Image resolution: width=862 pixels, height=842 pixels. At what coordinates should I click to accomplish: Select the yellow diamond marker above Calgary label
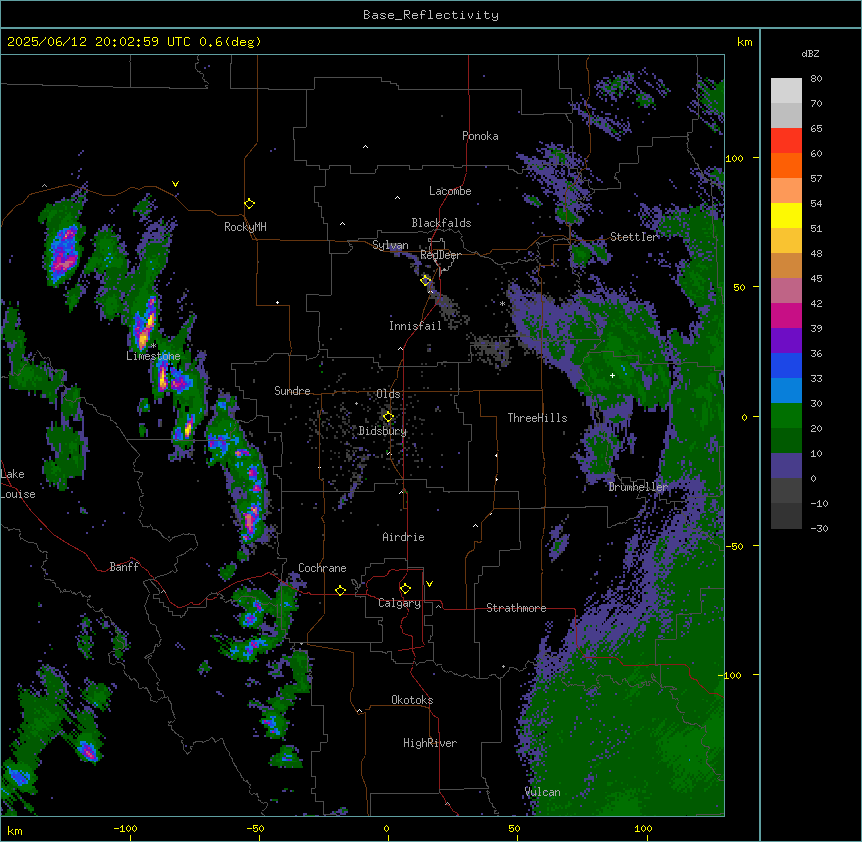(405, 589)
